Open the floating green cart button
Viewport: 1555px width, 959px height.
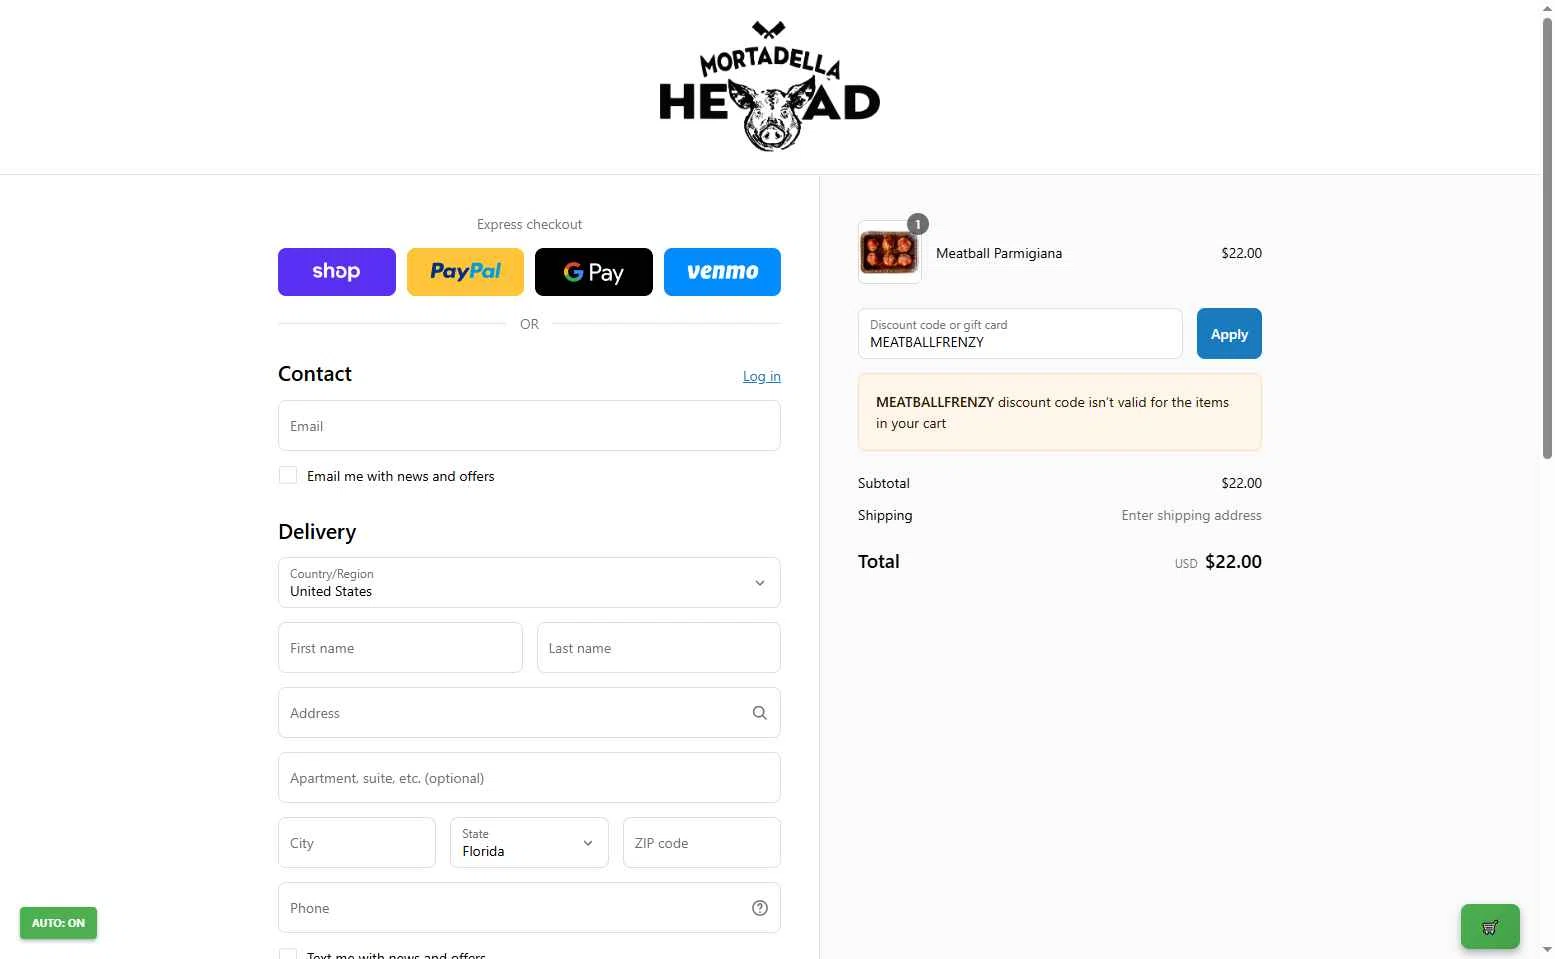pos(1490,926)
